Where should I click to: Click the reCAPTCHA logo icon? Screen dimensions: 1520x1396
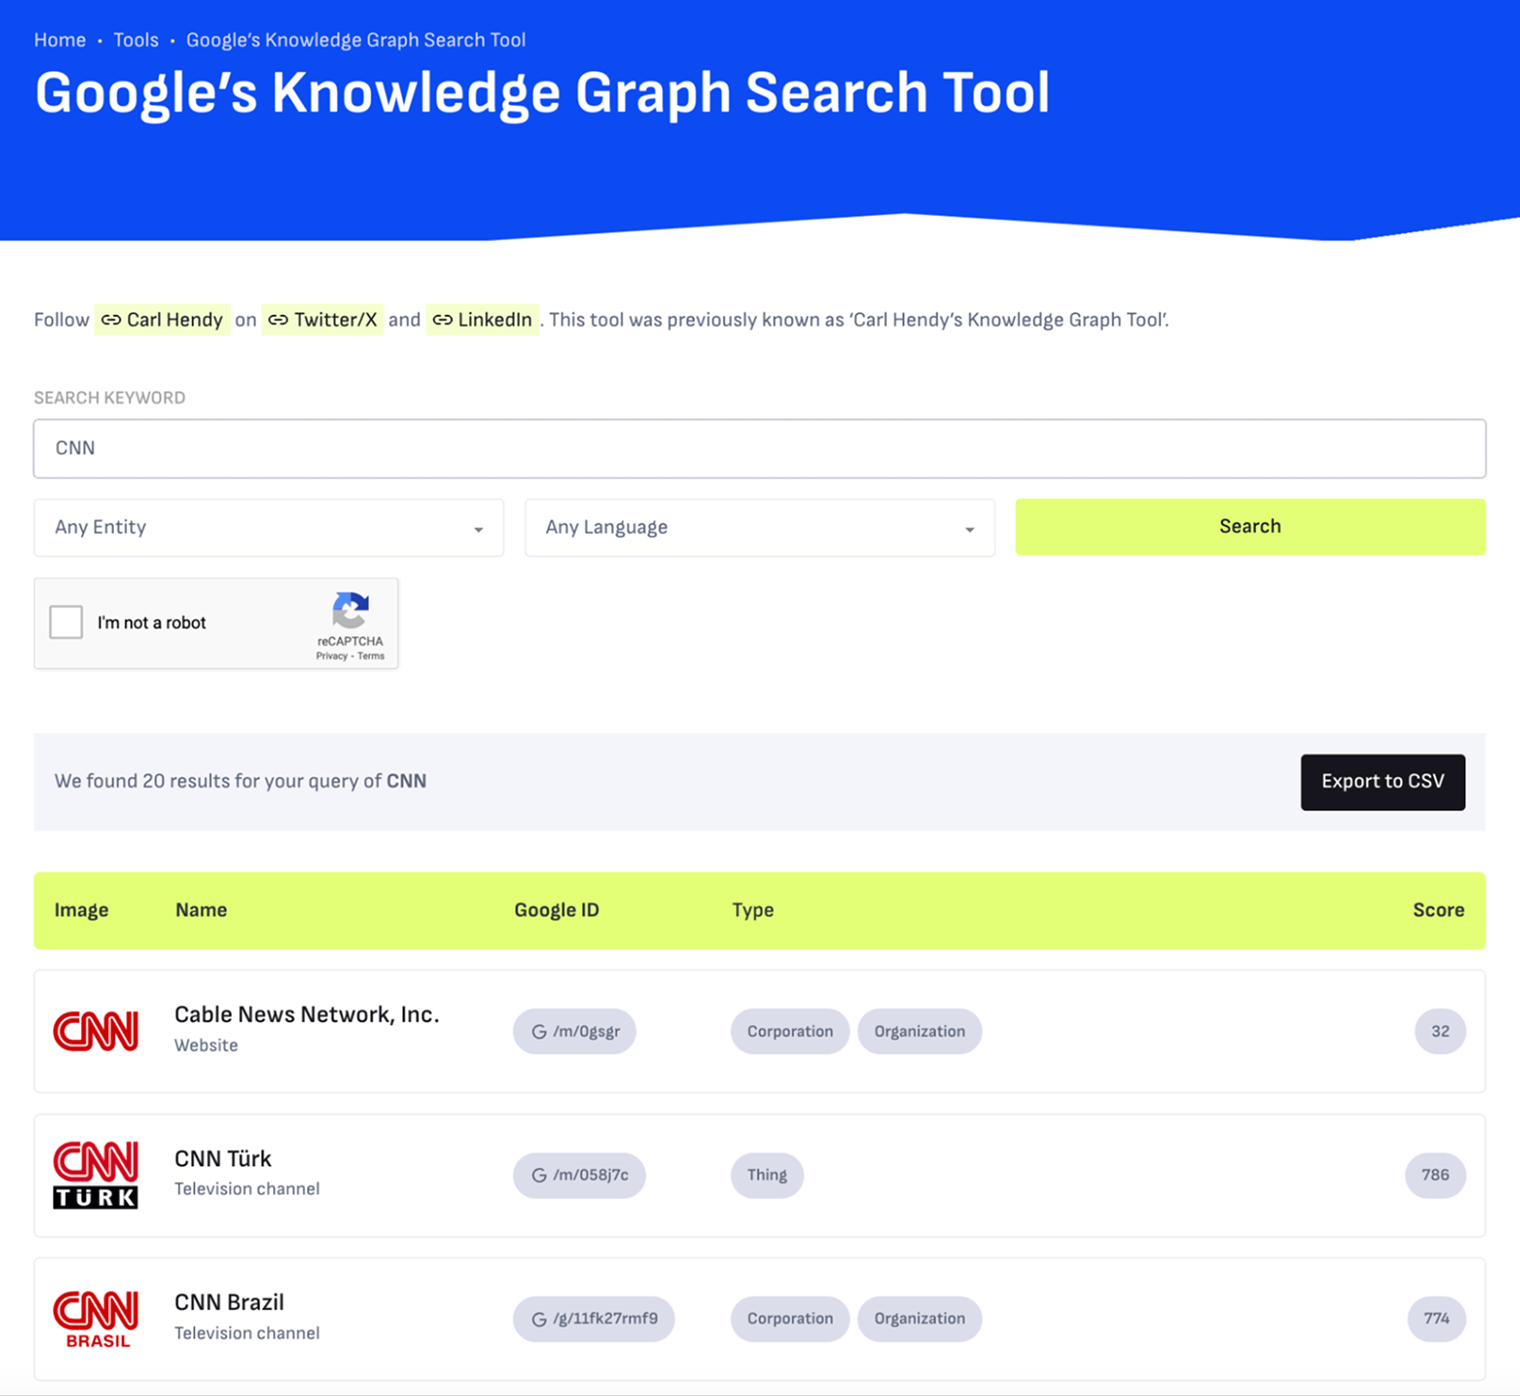pos(350,610)
